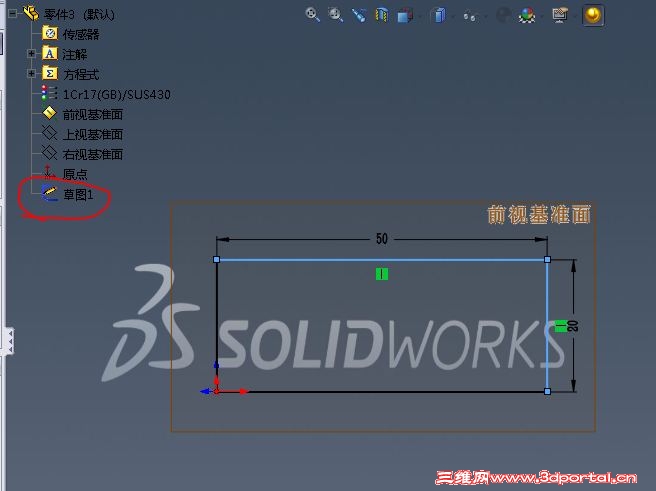Image resolution: width=656 pixels, height=491 pixels.
Task: Expand the 方程式 equations node
Action: [31, 74]
